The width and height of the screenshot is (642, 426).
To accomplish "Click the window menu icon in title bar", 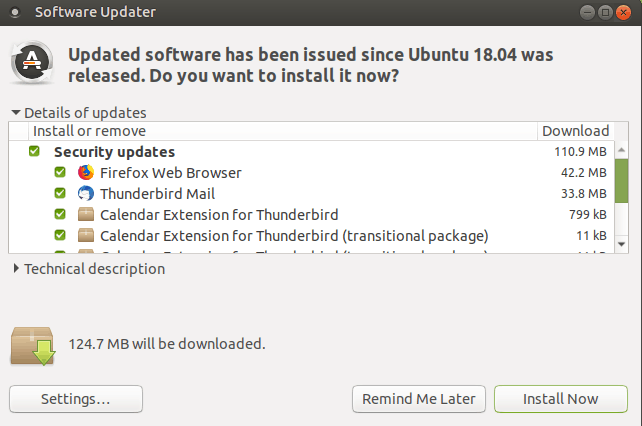I will click(14, 14).
